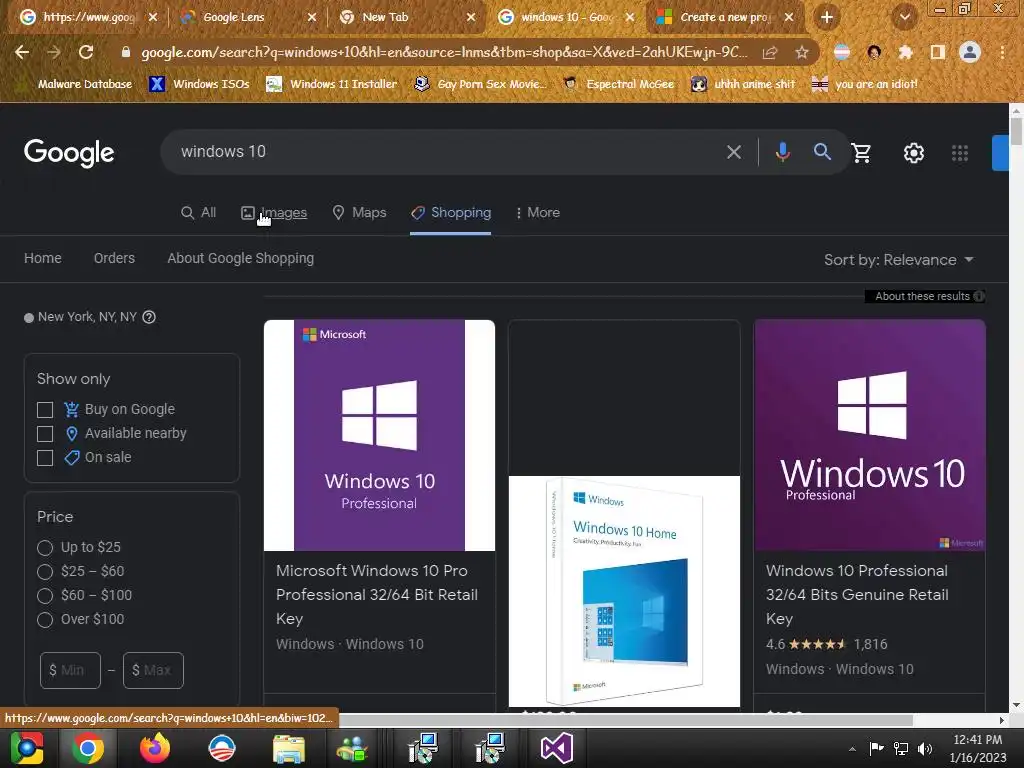
Task: Open the Espectral McGee bookmark
Action: (x=619, y=84)
